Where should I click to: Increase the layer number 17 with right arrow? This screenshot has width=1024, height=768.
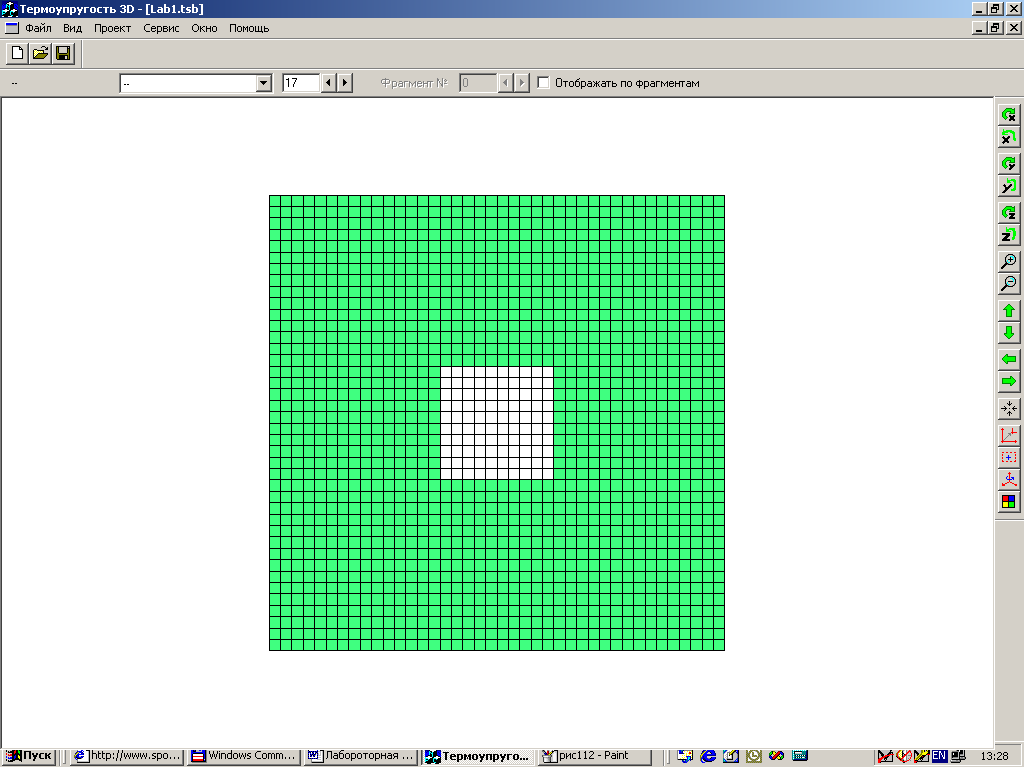point(345,83)
